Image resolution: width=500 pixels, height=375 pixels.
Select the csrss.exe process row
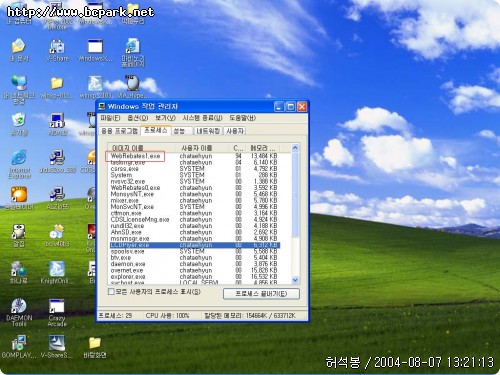(x=195, y=169)
